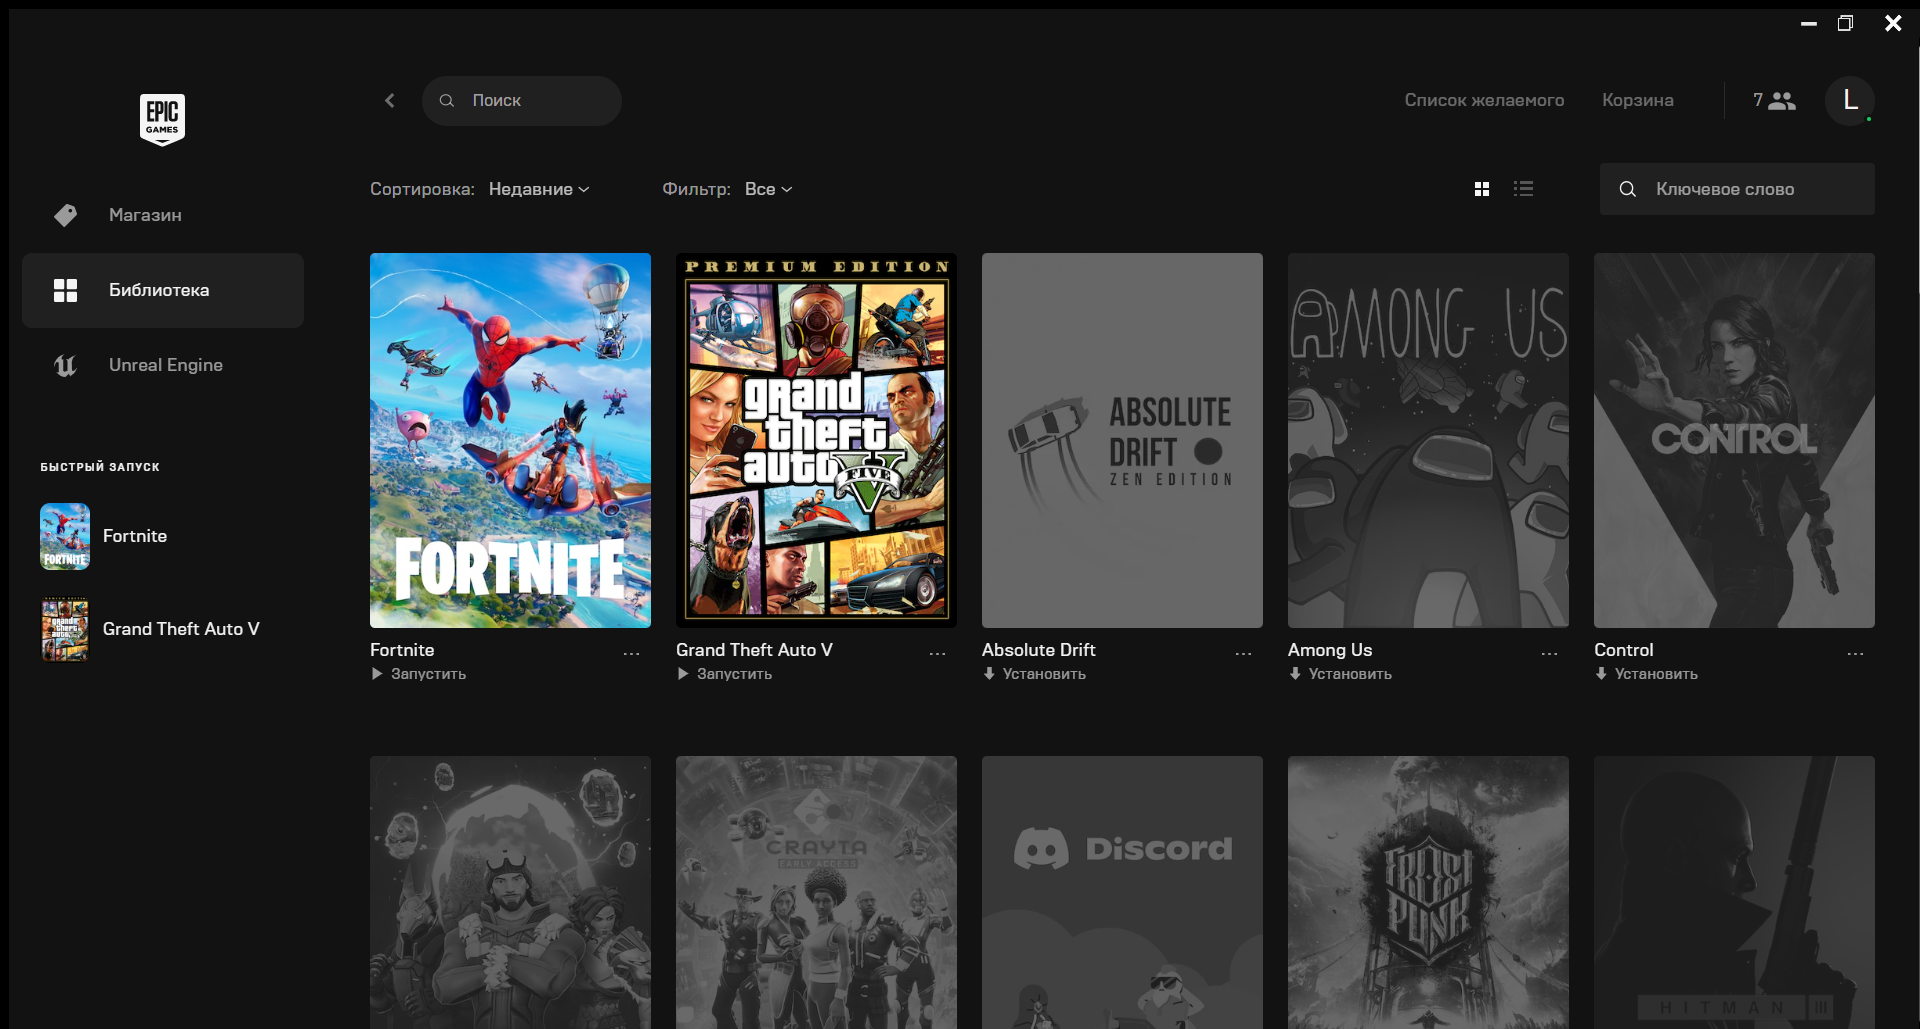Open more options for Grand Theft Auto V

click(937, 653)
